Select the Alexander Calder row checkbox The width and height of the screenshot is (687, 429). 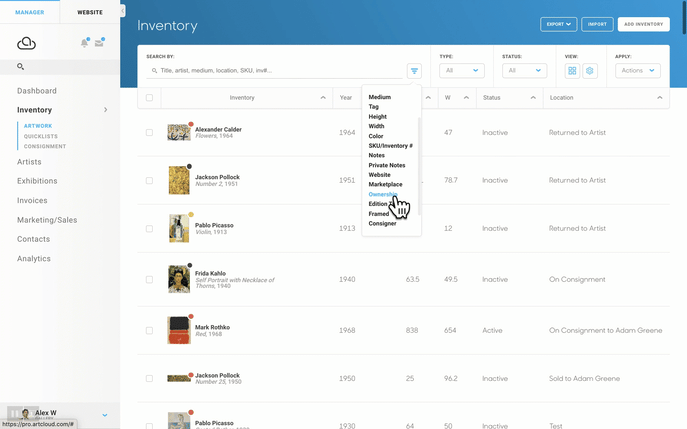149,132
